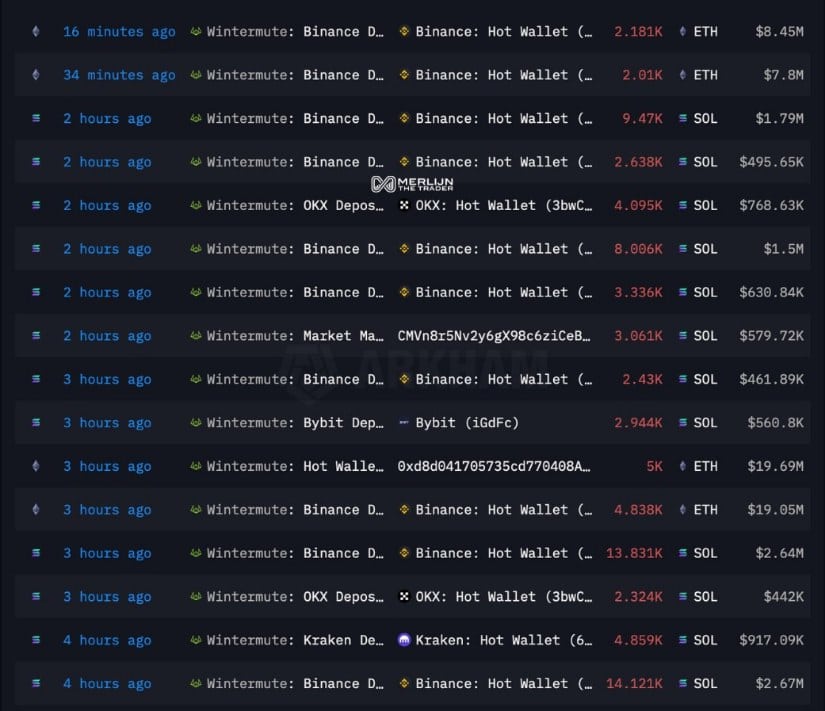Click the ETH token icon beside 5K

pos(682,467)
